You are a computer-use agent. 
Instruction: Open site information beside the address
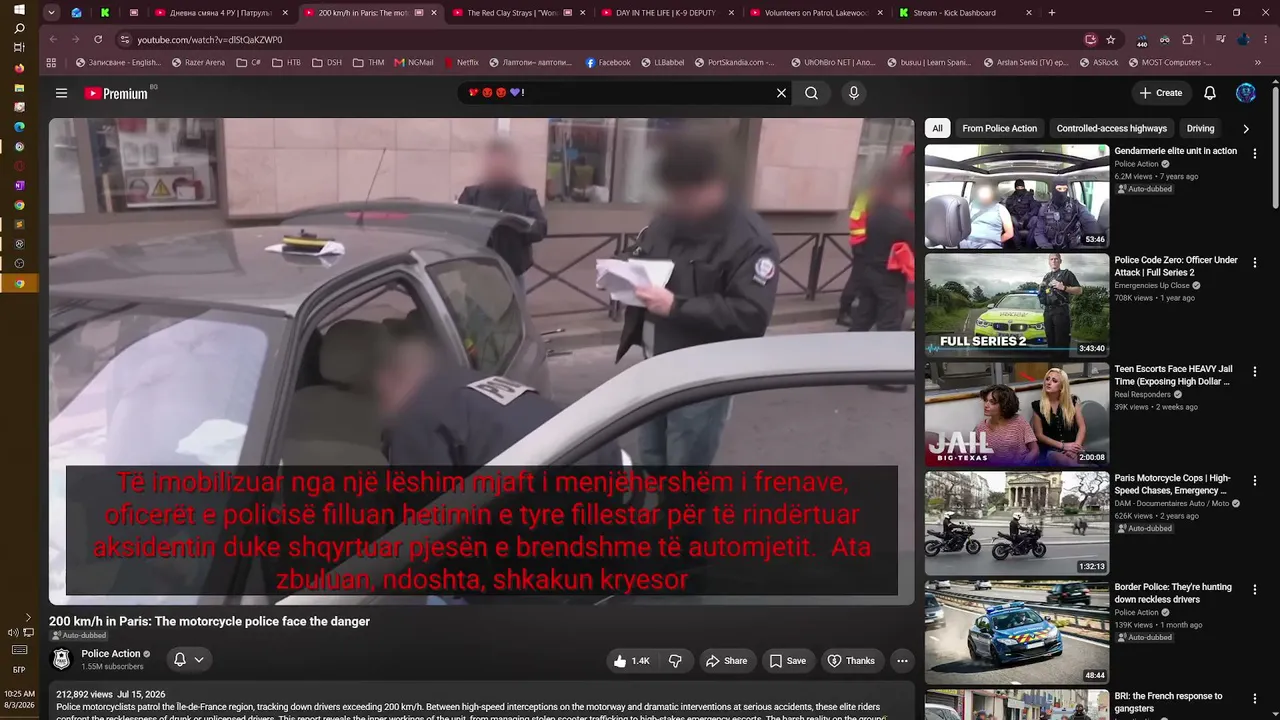pos(124,39)
